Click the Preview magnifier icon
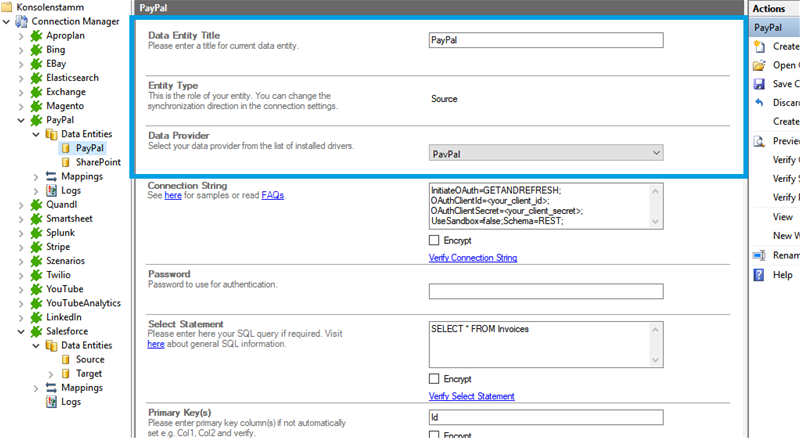Screen dimensions: 800x438 coord(760,141)
